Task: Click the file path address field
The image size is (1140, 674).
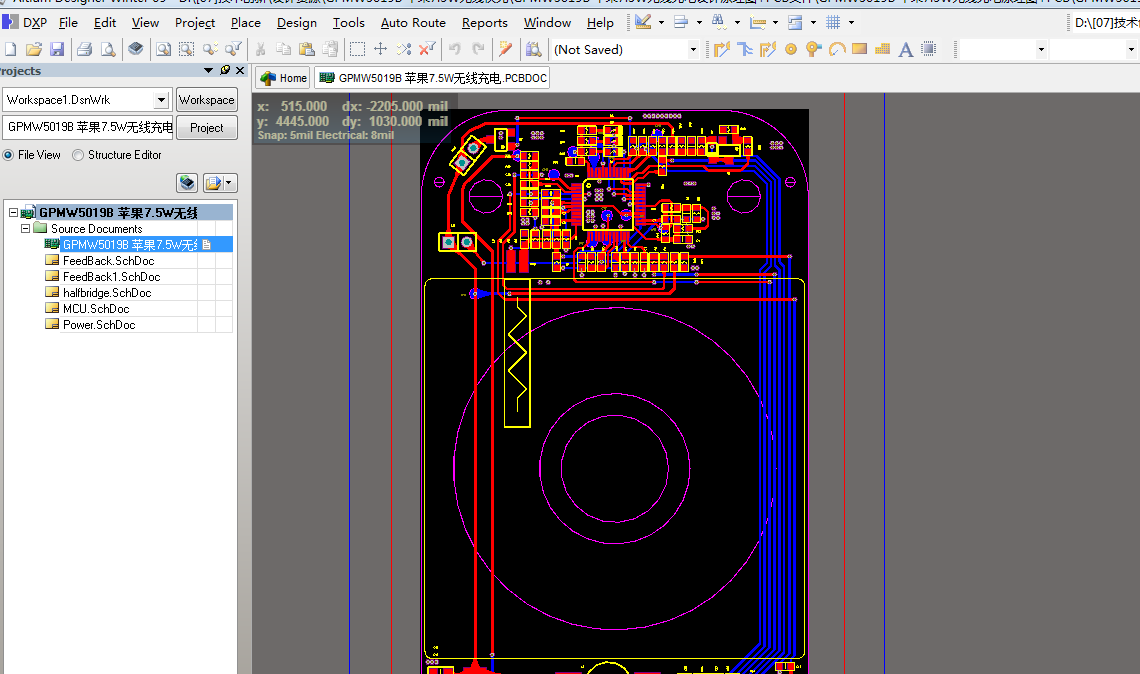Action: pos(1105,23)
